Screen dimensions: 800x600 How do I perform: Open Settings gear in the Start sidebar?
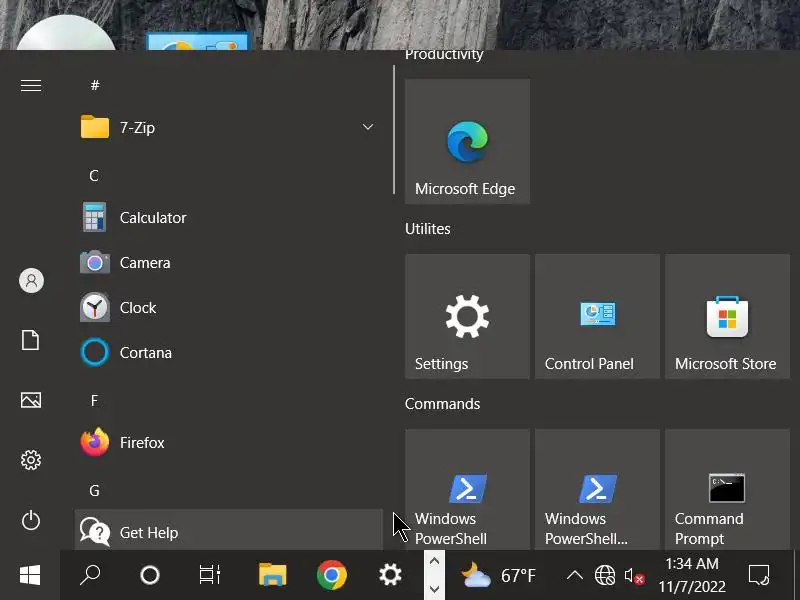[x=31, y=460]
